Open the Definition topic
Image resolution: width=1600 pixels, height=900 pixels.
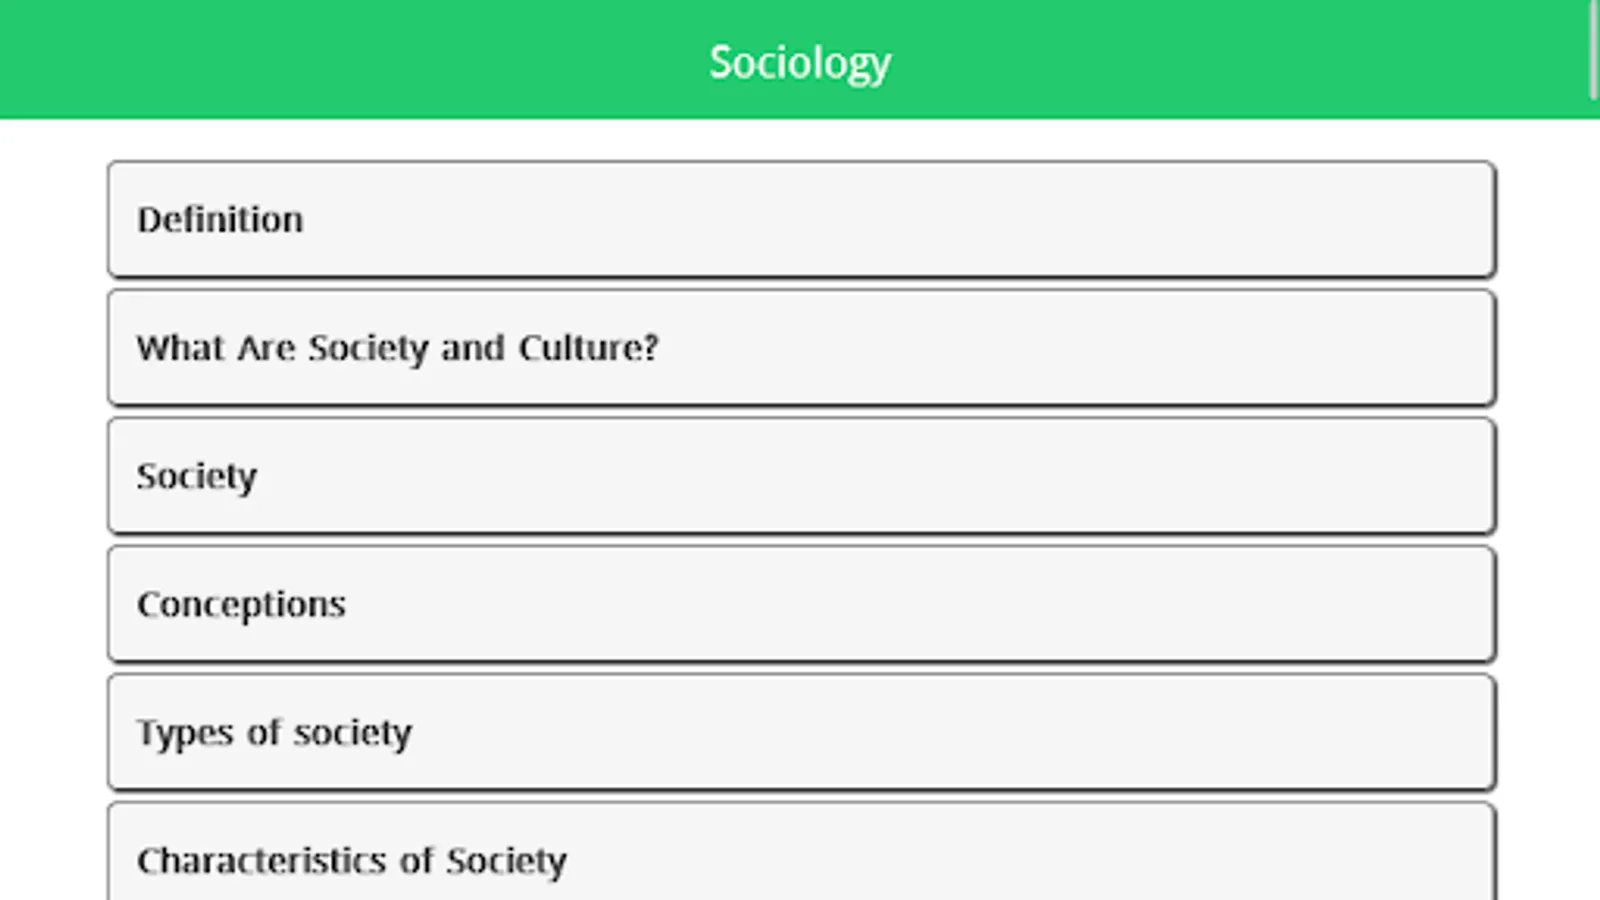pyautogui.click(x=801, y=219)
